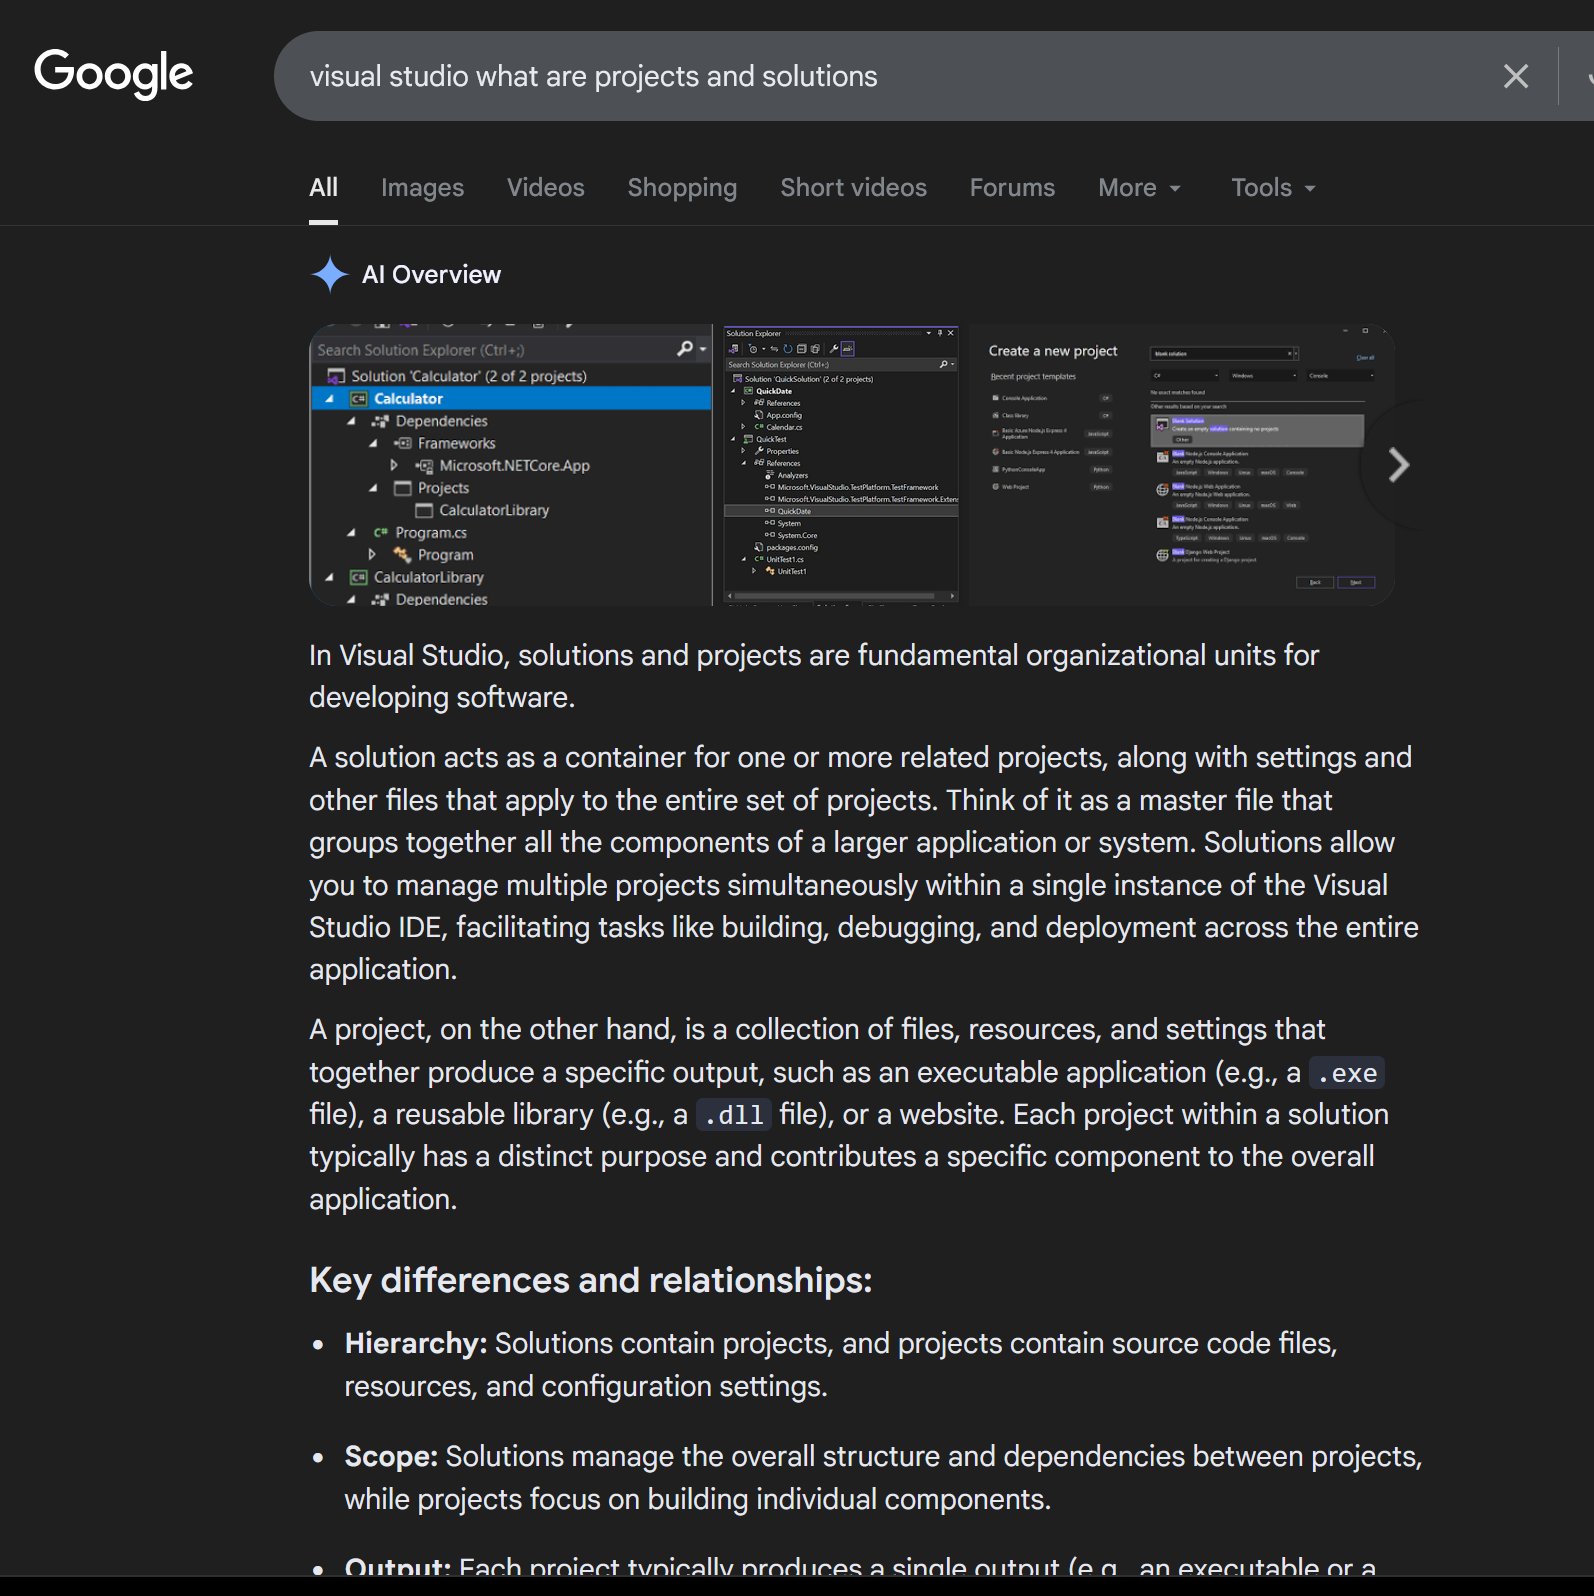The width and height of the screenshot is (1594, 1596).
Task: Select the Short videos tab
Action: (x=853, y=188)
